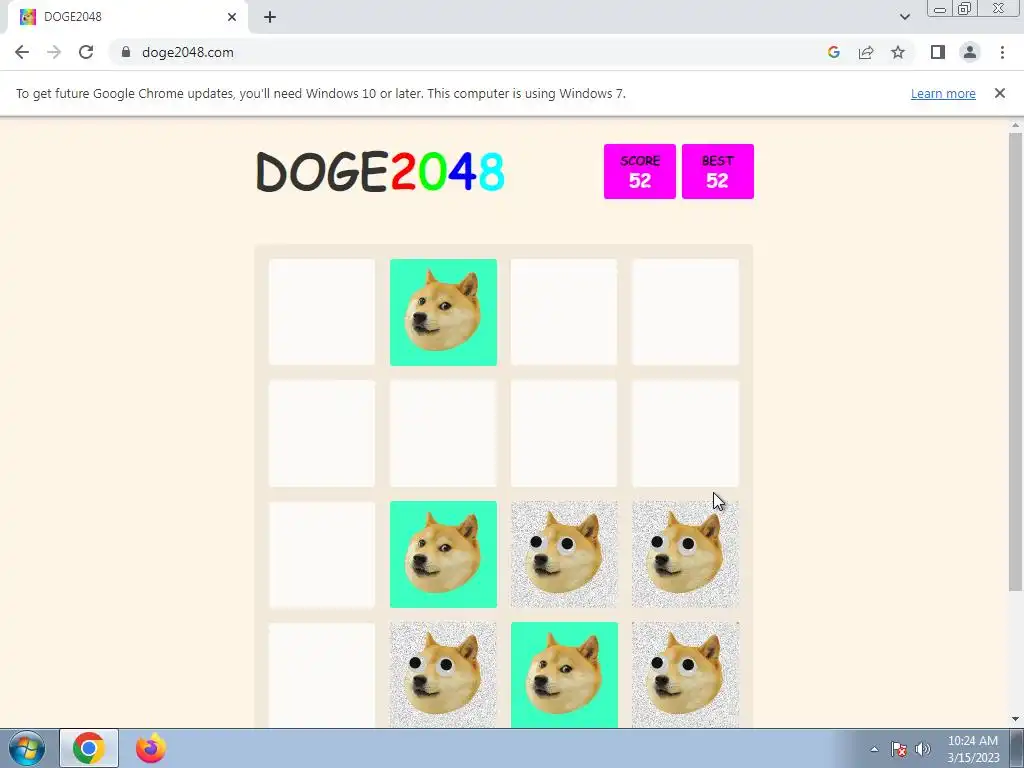This screenshot has width=1024, height=768.
Task: Show hidden system tray icons
Action: click(x=874, y=749)
